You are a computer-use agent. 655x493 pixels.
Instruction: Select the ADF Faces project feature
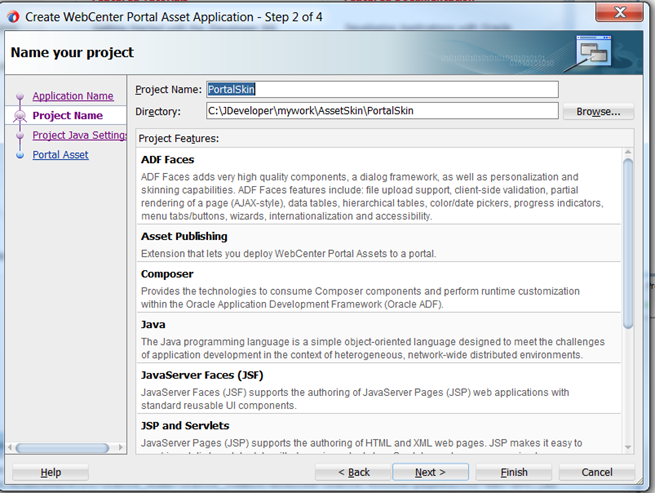[x=167, y=160]
